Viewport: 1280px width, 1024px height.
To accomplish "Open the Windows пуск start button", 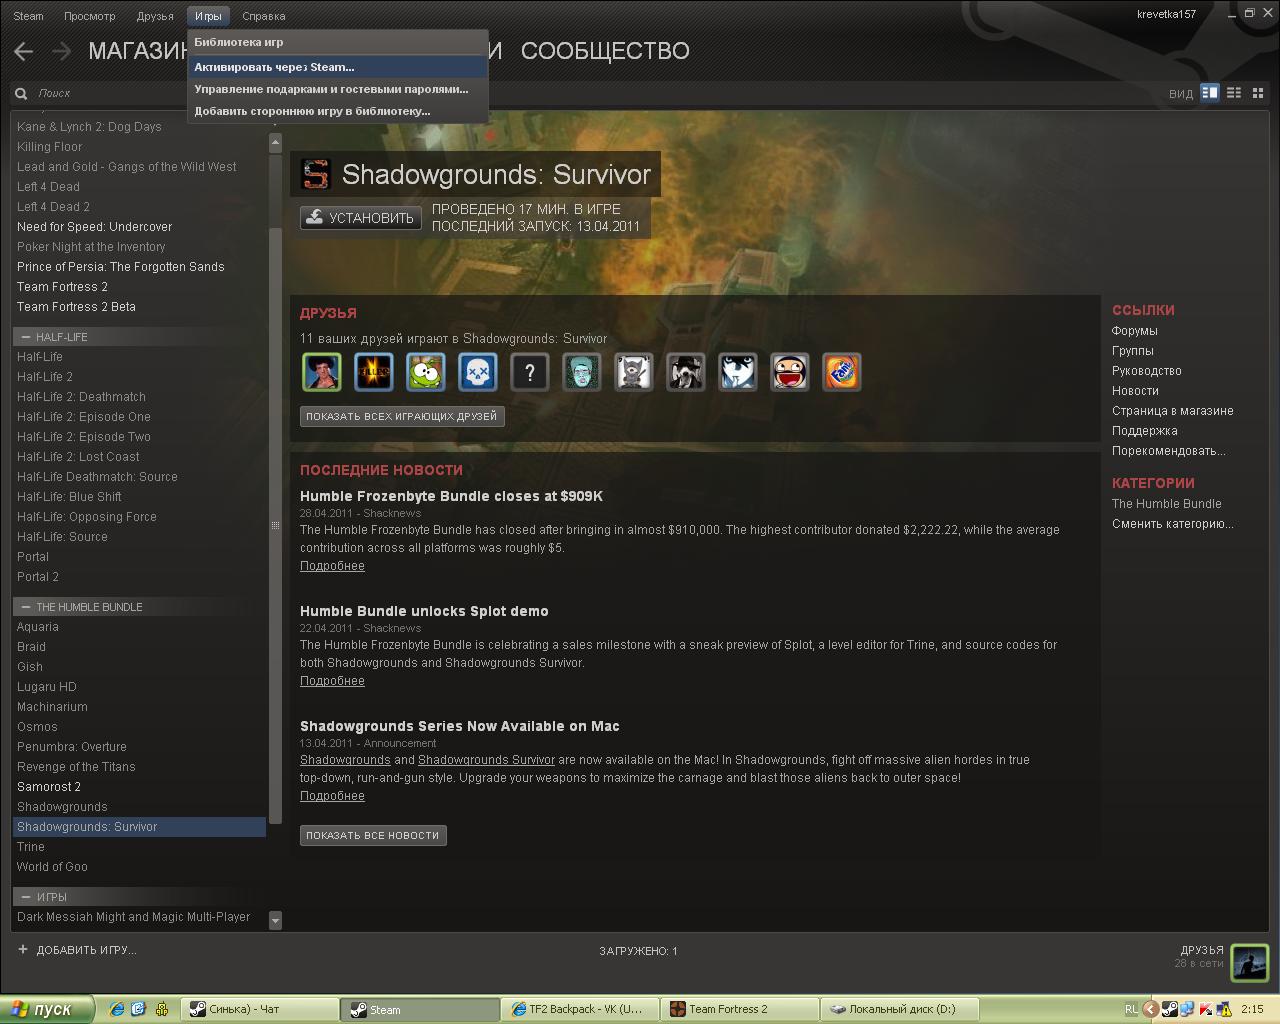I will coord(47,1009).
